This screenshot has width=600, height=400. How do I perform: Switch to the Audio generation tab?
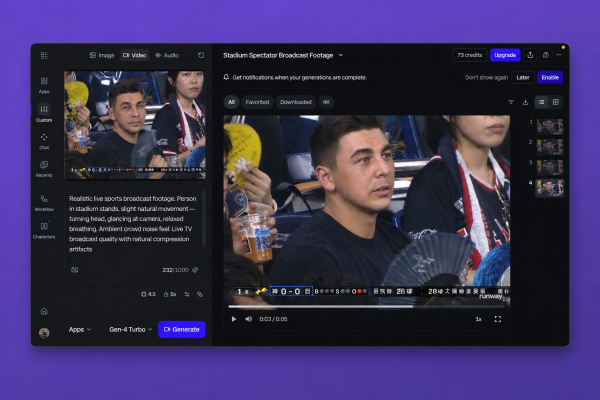pyautogui.click(x=167, y=56)
